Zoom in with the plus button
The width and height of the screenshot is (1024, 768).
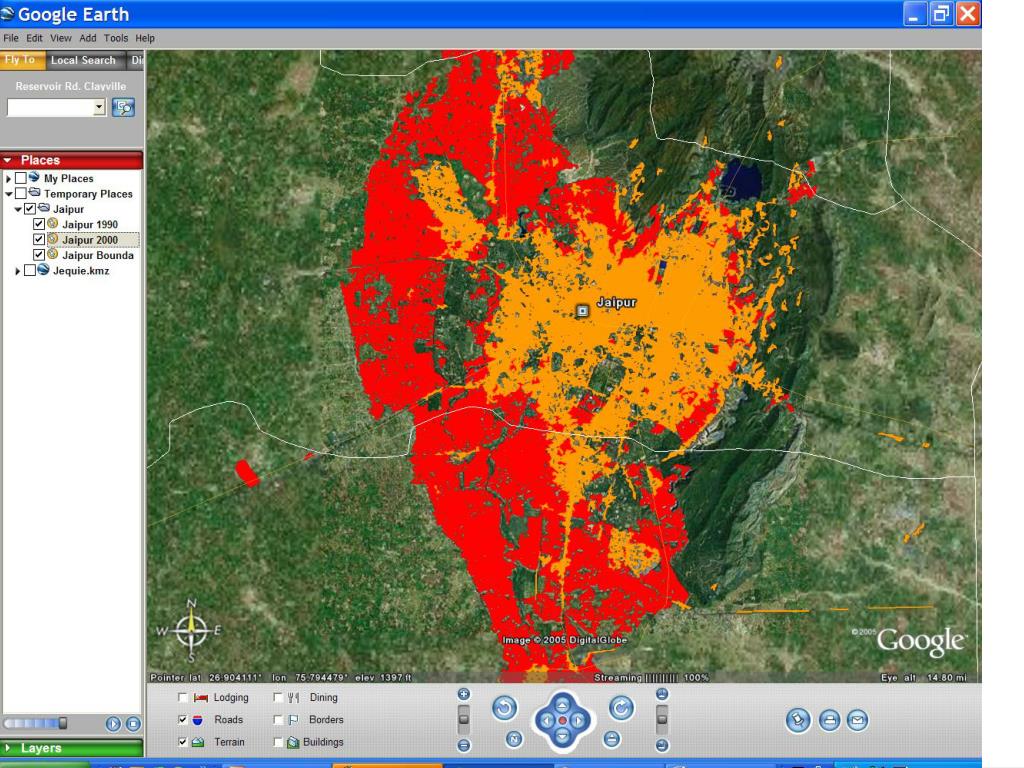click(464, 694)
